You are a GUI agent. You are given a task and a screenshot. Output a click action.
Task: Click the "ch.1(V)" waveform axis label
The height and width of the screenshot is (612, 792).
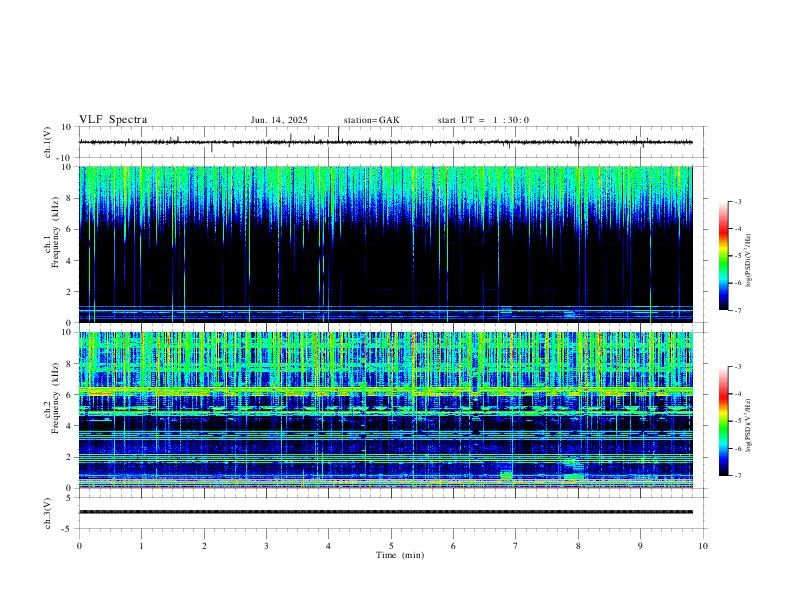pyautogui.click(x=48, y=142)
